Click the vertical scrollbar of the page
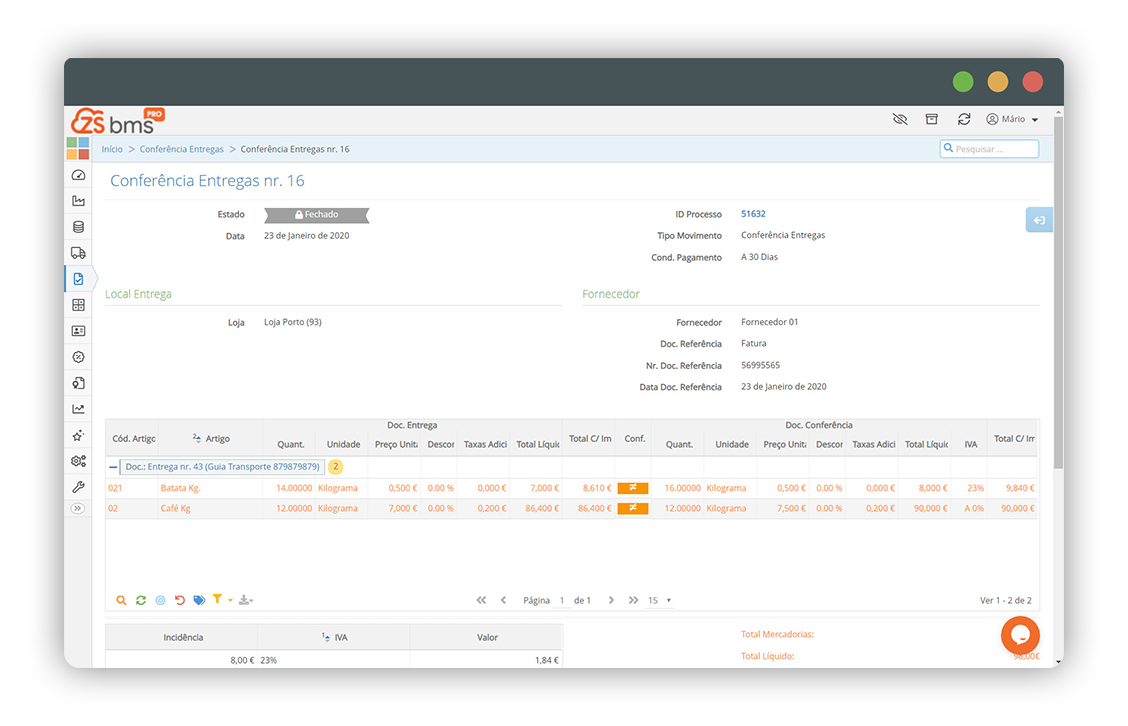This screenshot has height=726, width=1128. click(1058, 291)
